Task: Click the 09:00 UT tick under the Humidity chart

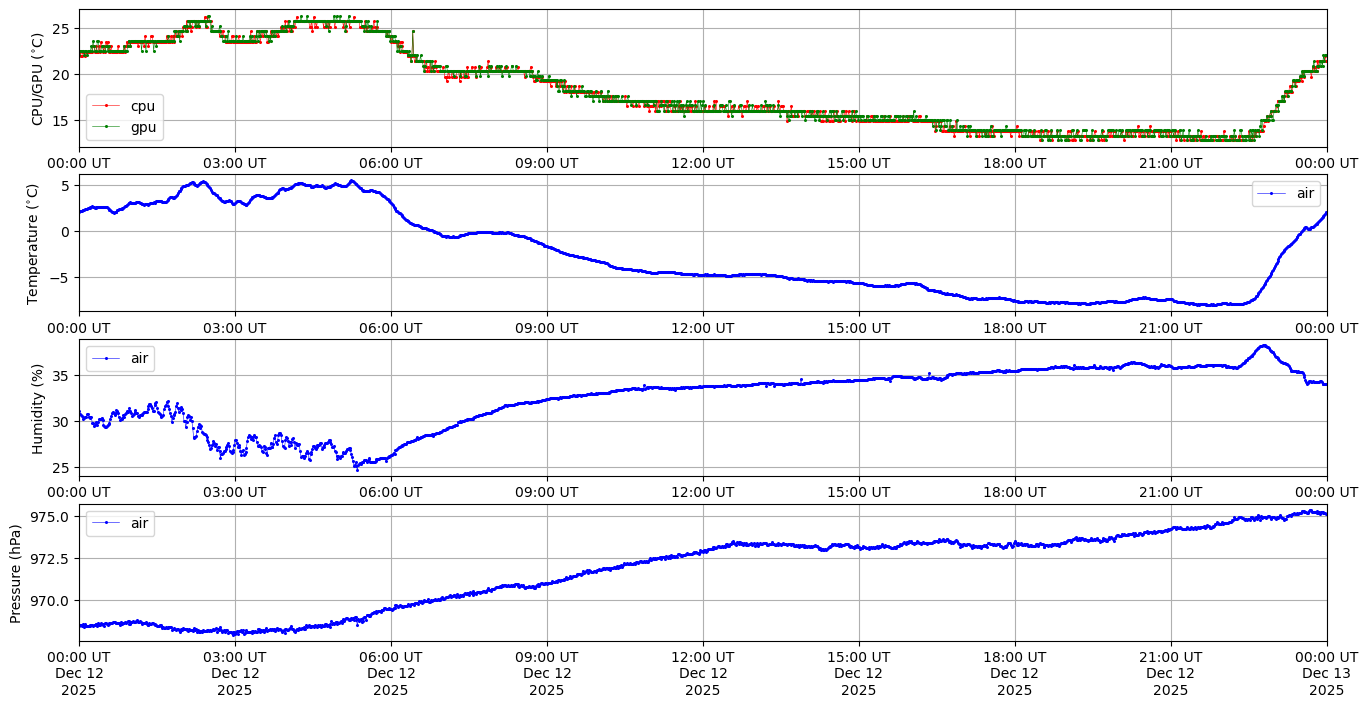Action: coord(547,492)
